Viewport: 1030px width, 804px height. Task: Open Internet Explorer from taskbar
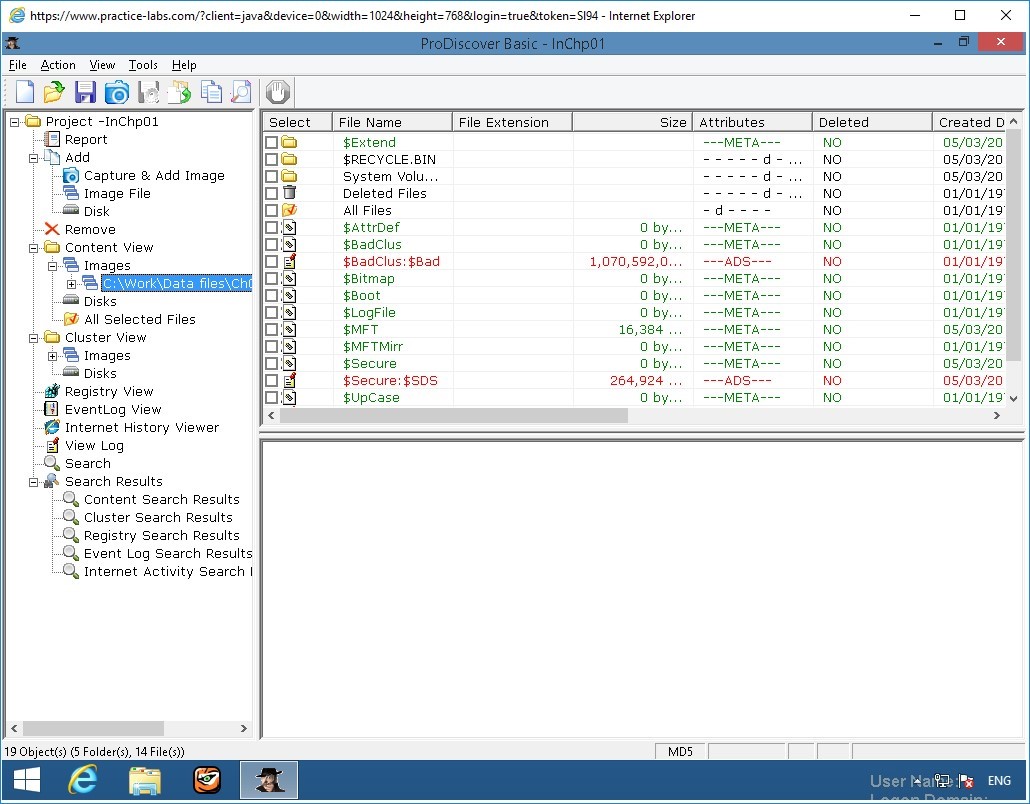(83, 780)
